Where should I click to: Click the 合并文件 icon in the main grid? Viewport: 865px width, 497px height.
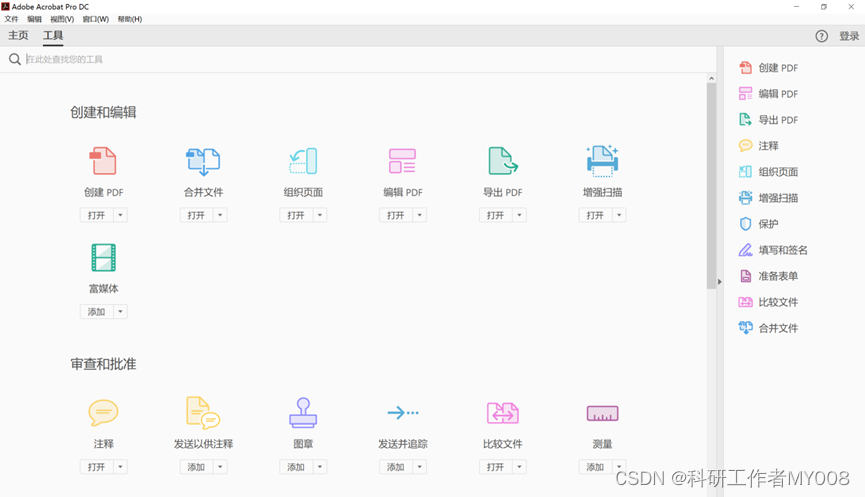pyautogui.click(x=203, y=161)
